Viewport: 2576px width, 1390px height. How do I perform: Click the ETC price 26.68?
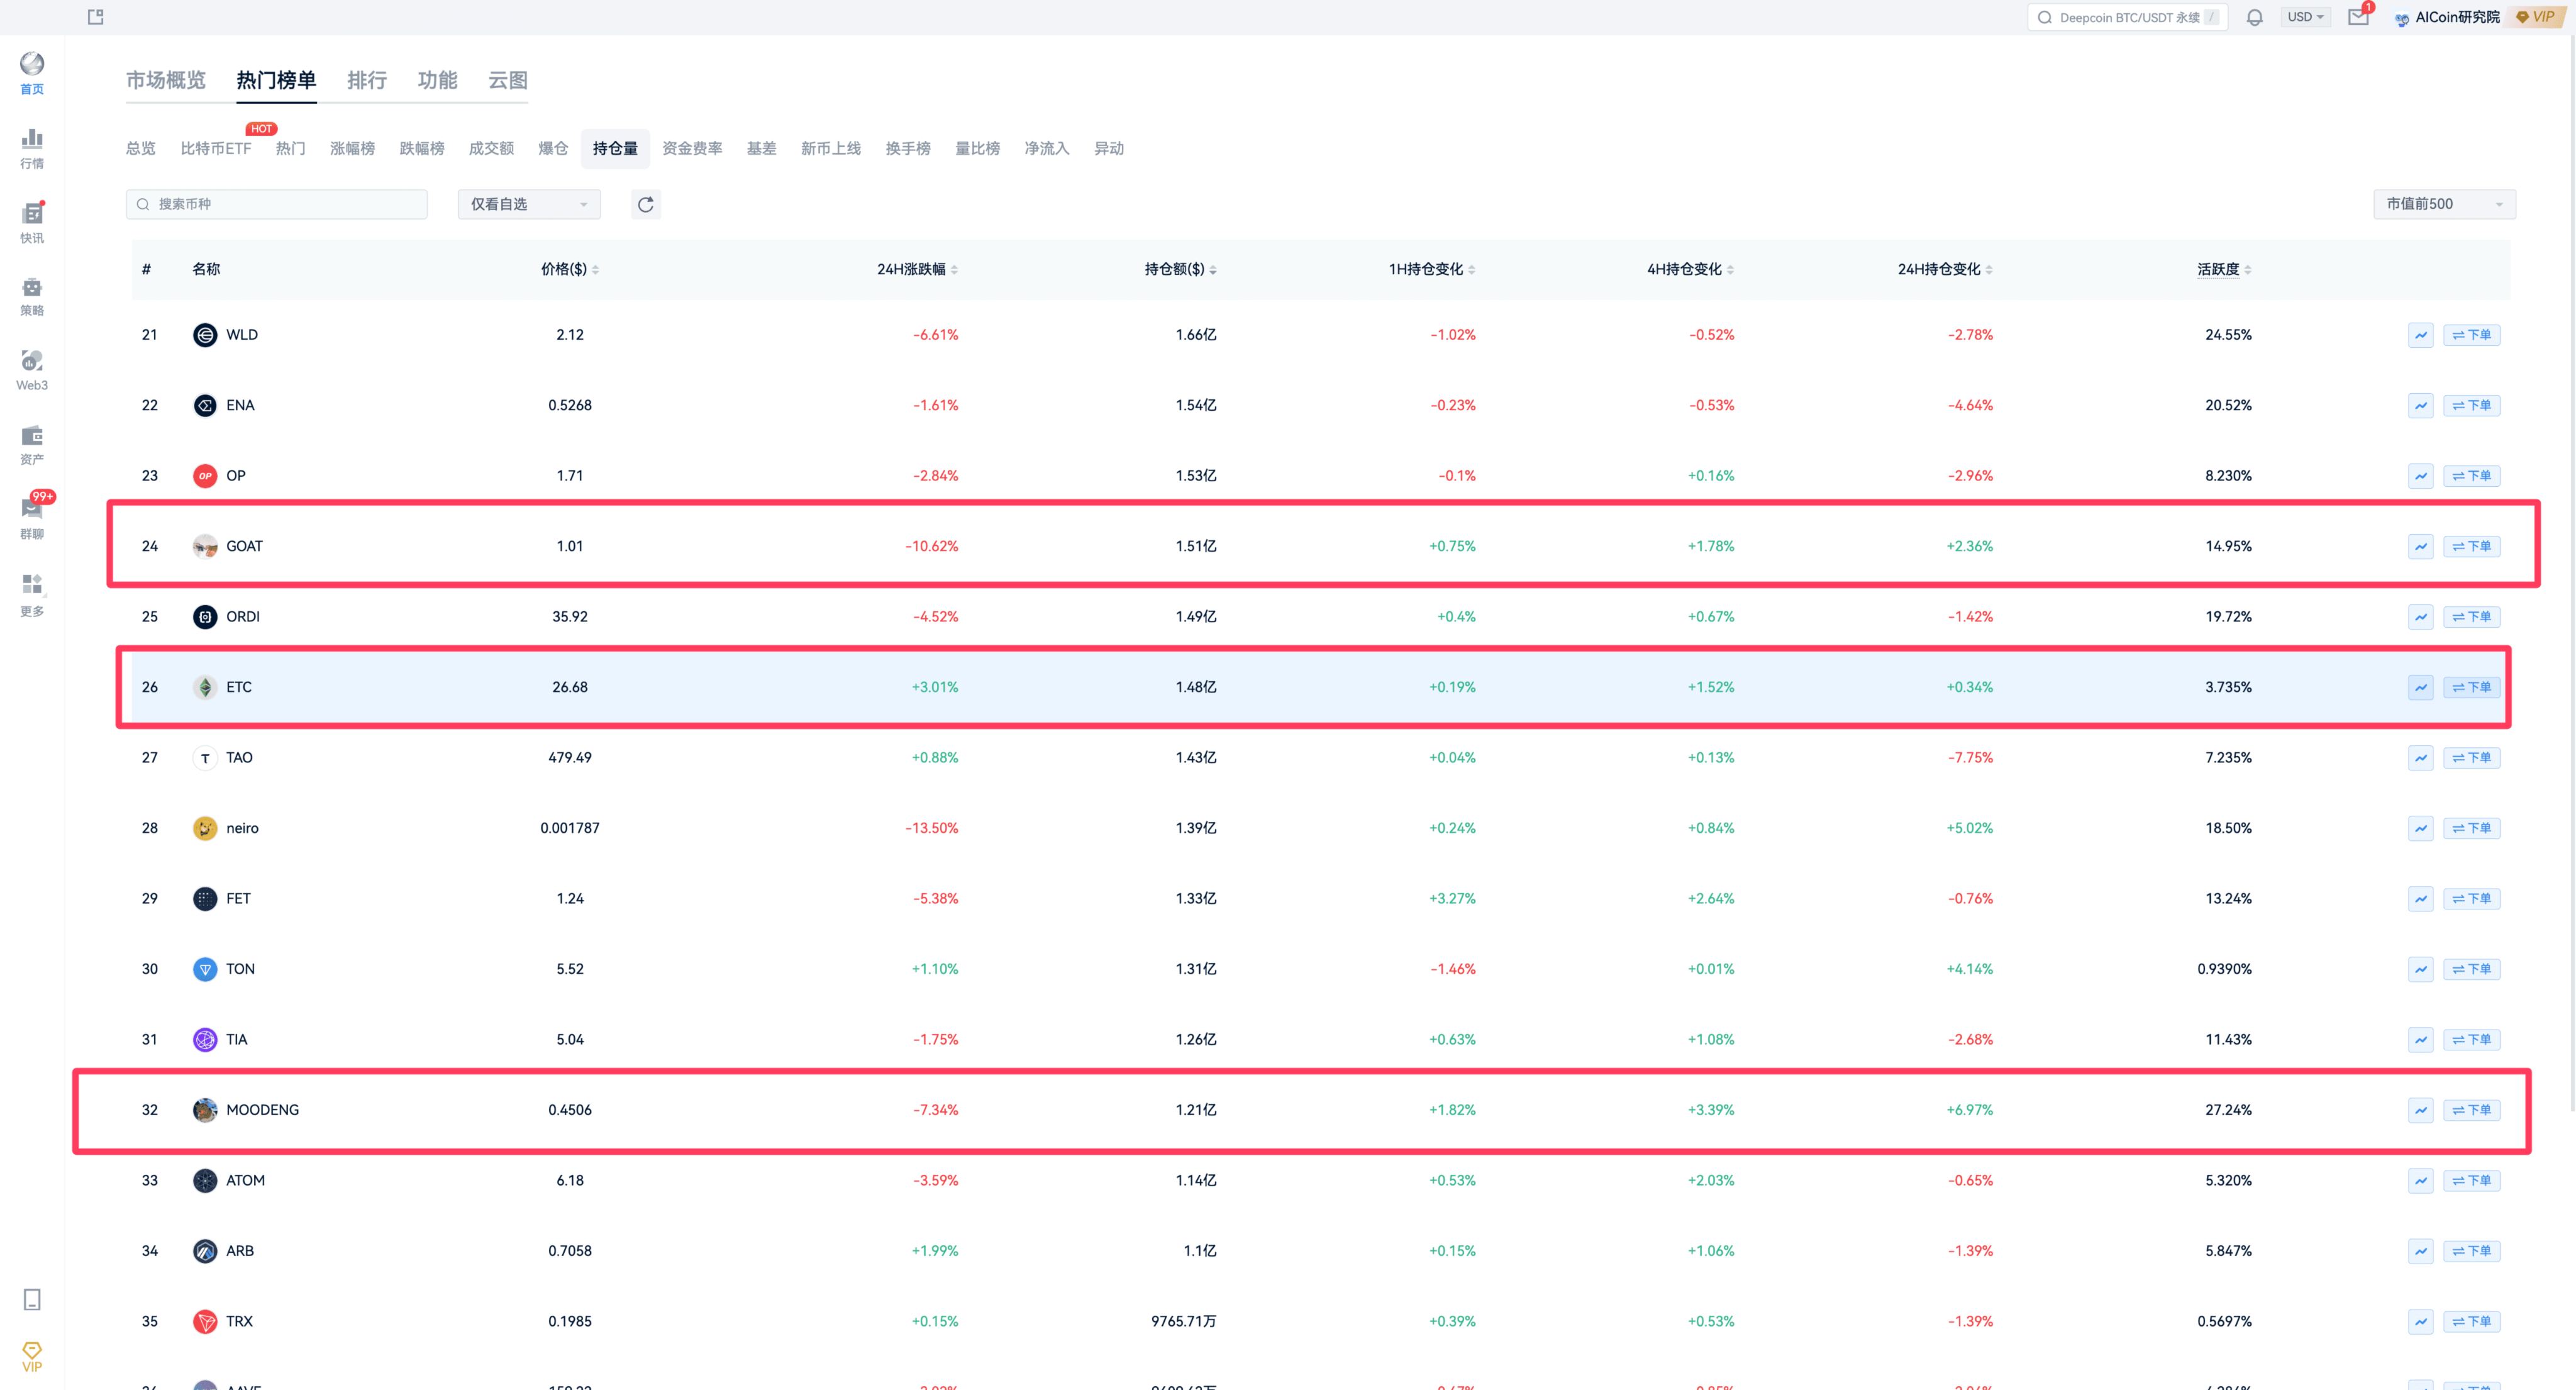coord(570,687)
